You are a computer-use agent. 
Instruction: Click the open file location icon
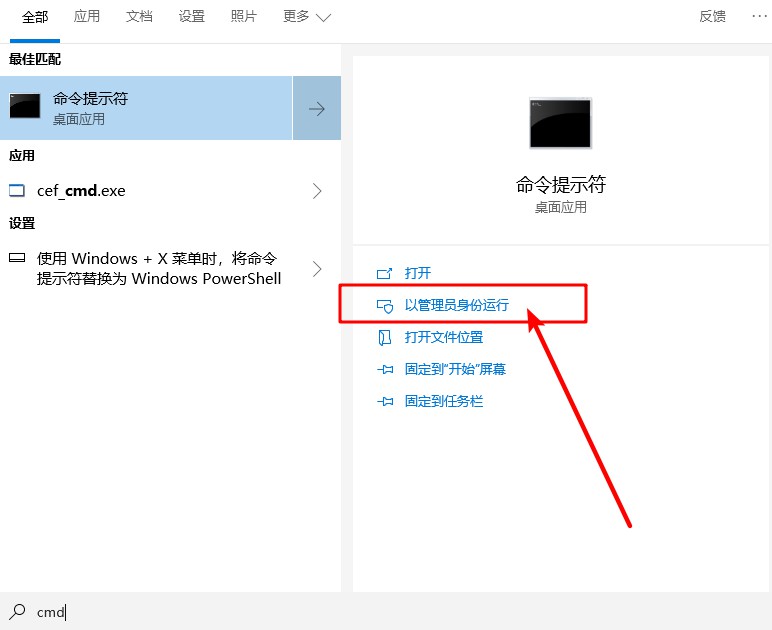tap(385, 337)
